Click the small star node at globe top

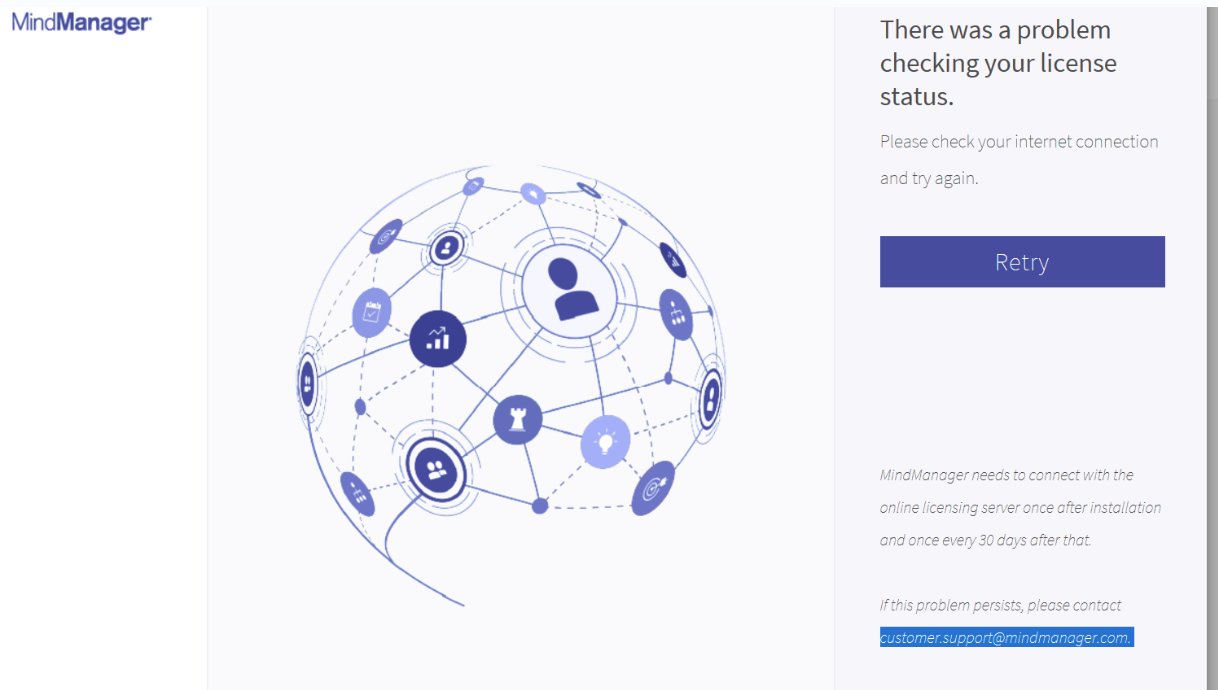[x=534, y=194]
